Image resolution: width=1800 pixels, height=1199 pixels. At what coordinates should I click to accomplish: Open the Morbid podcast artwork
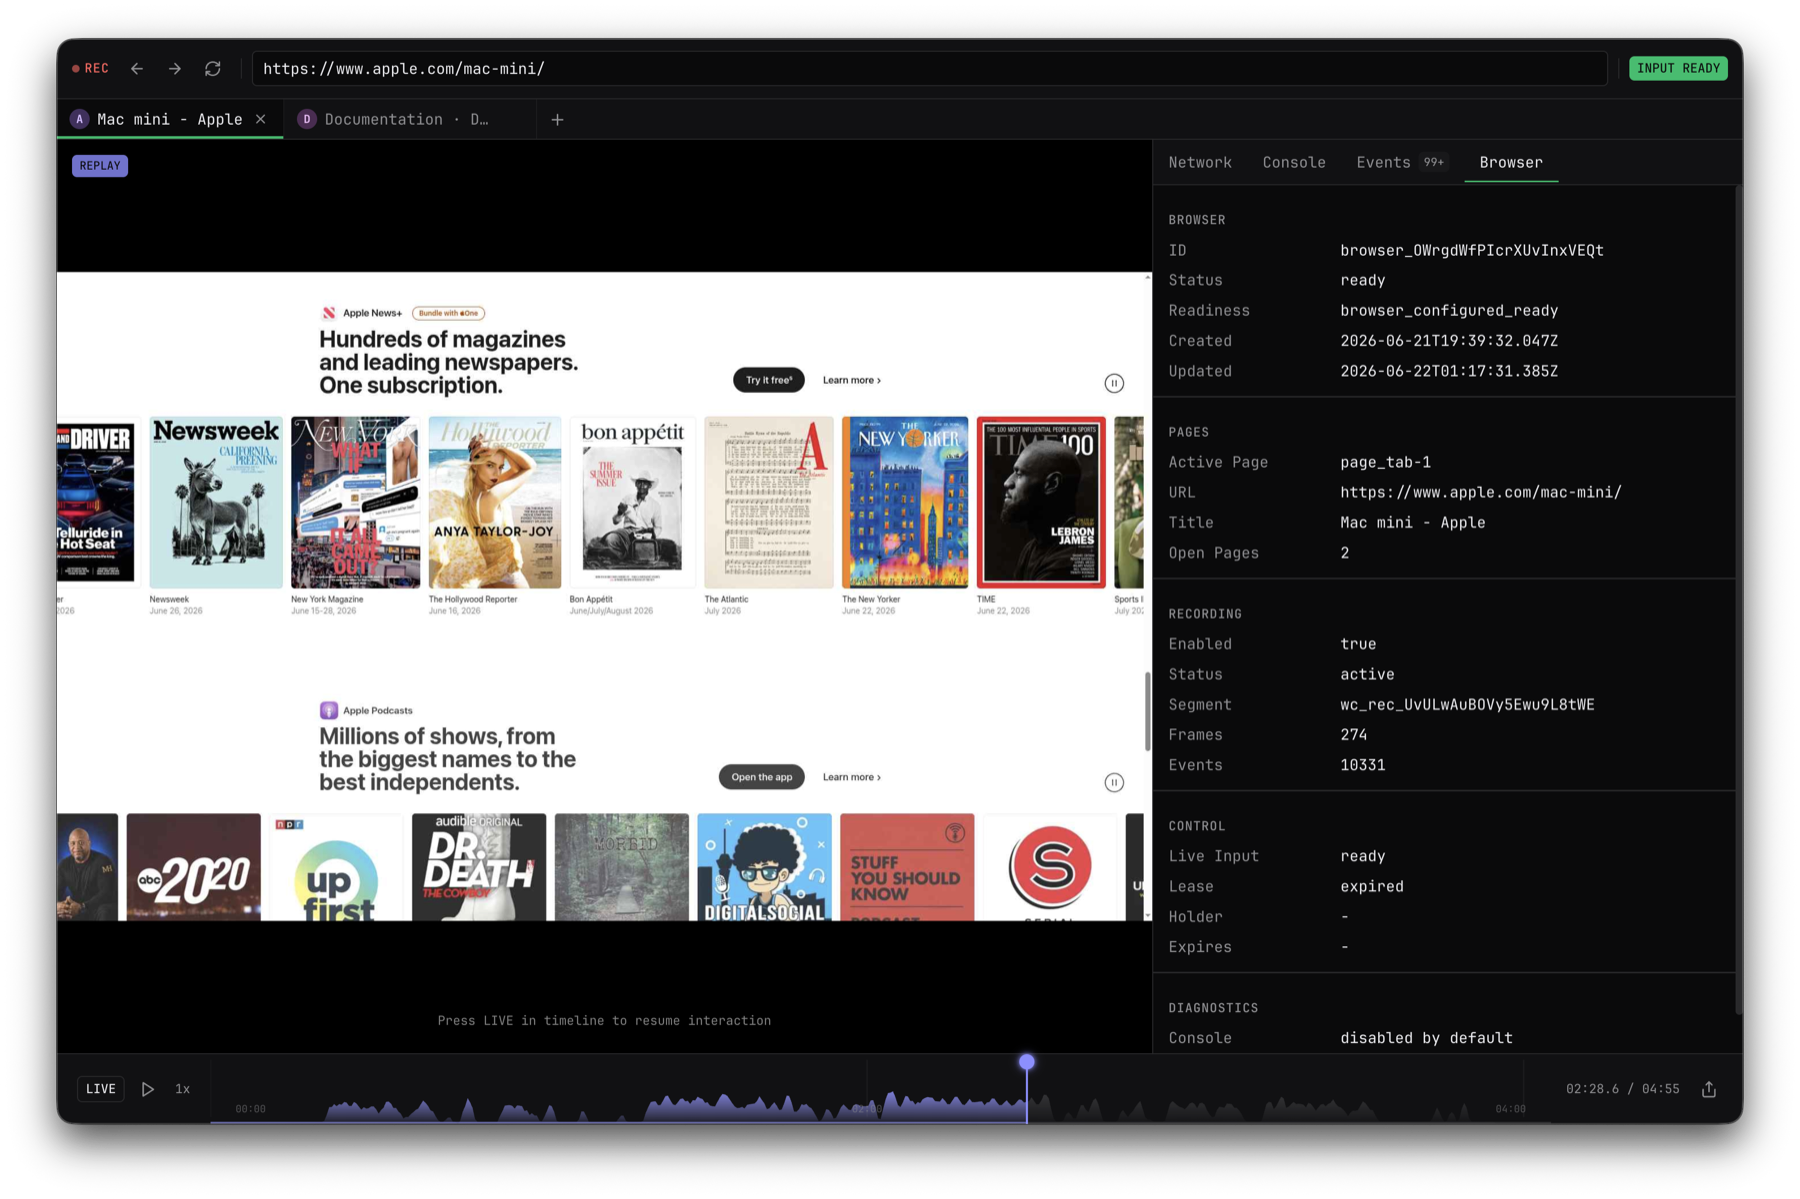pos(622,867)
